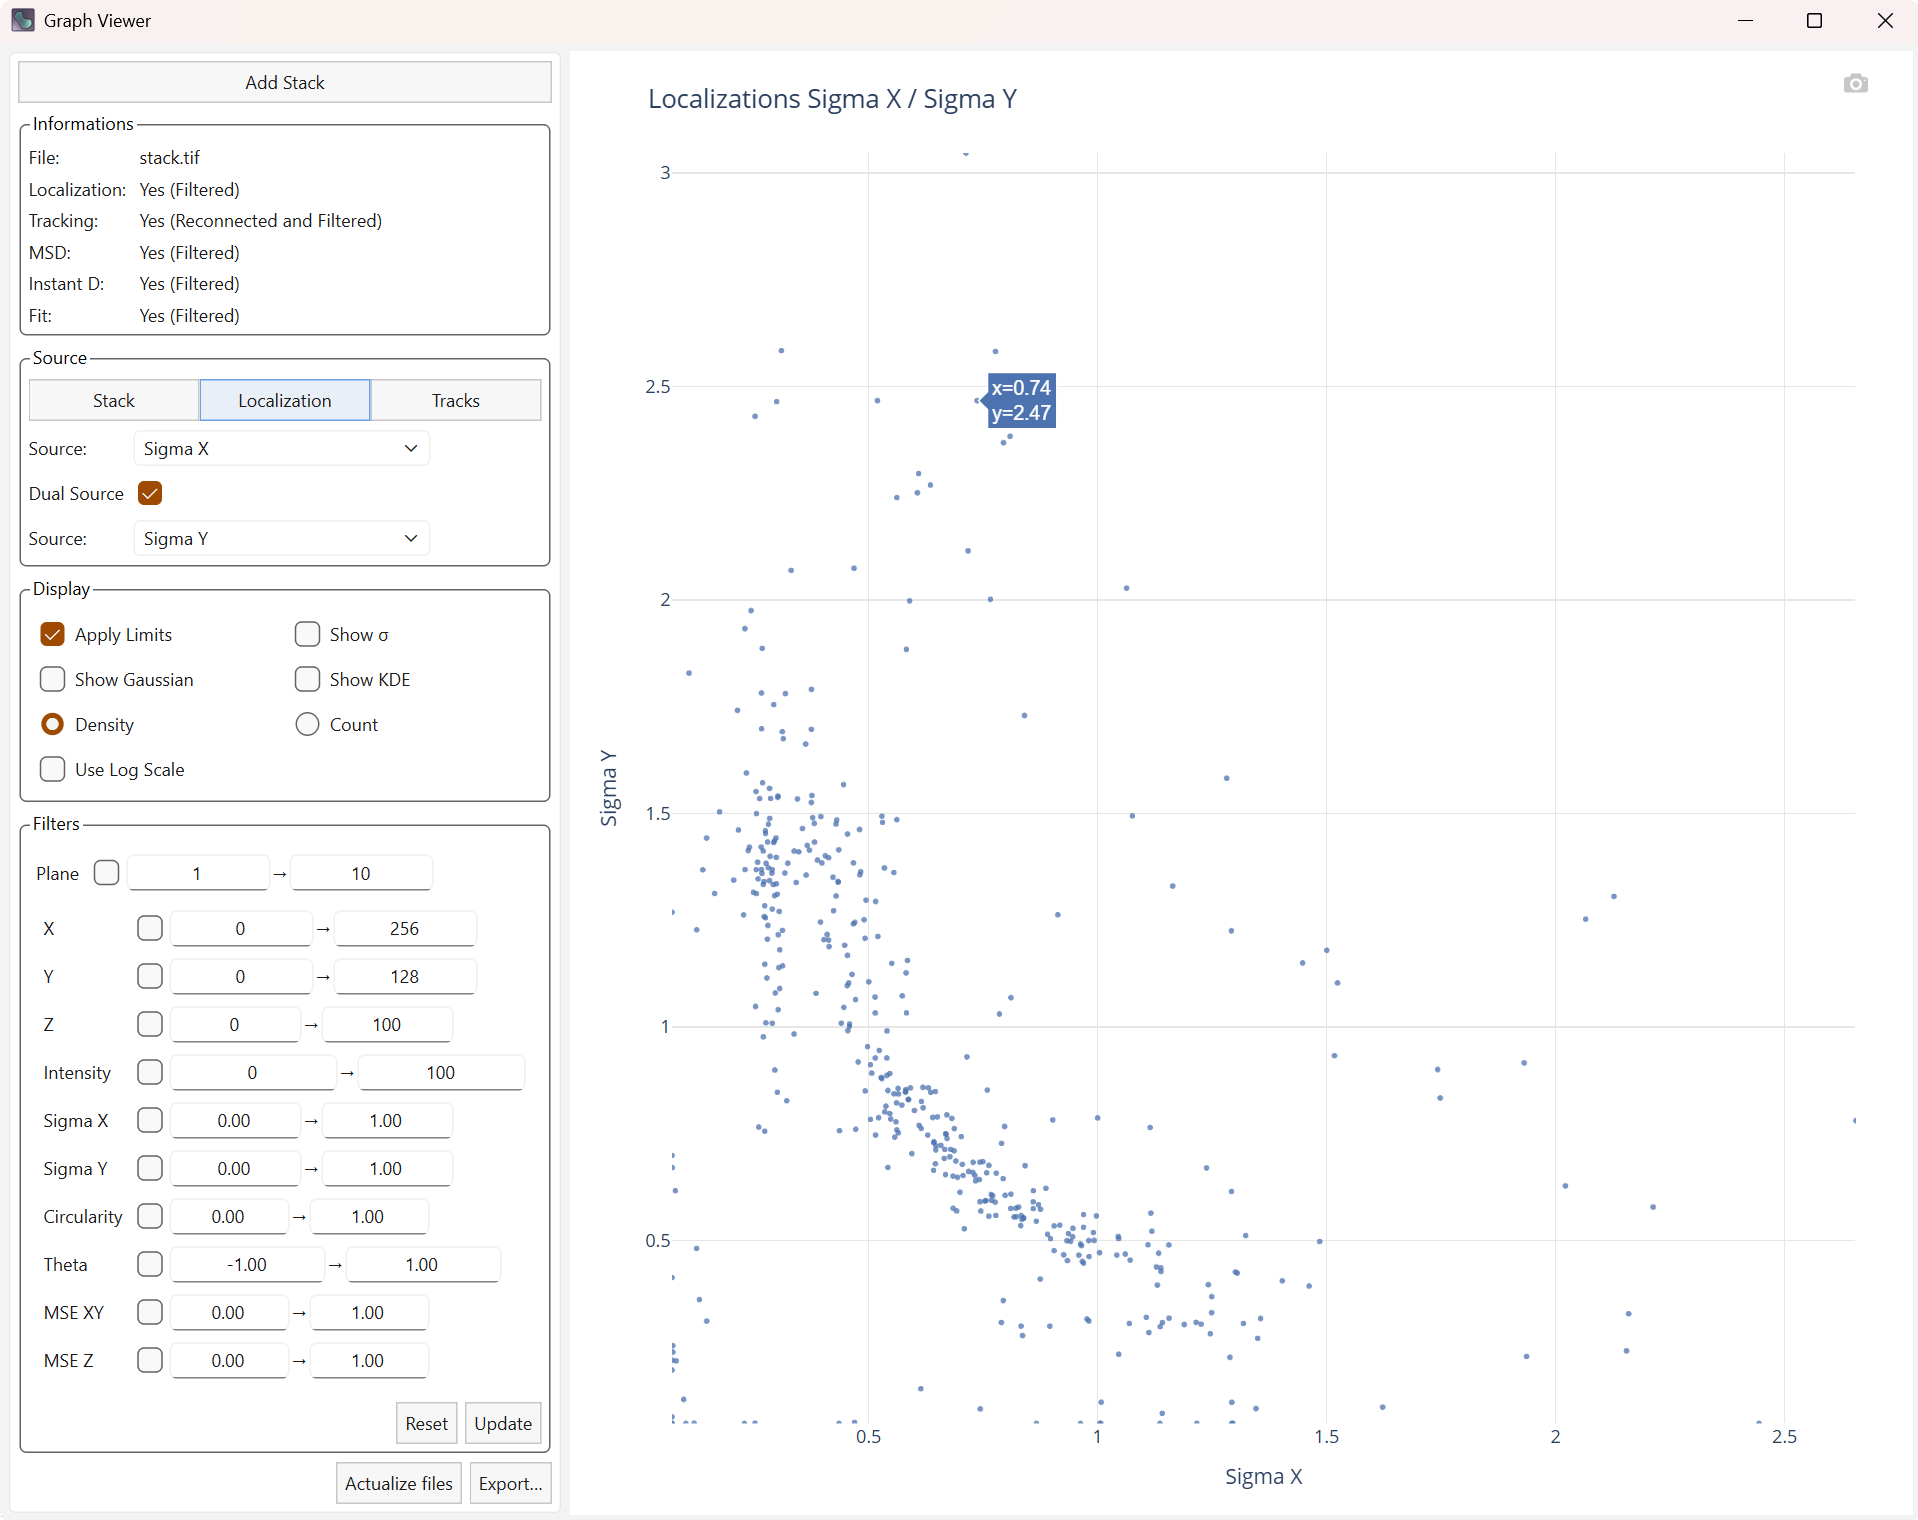Switch to the Tracks source tab

pyautogui.click(x=455, y=401)
